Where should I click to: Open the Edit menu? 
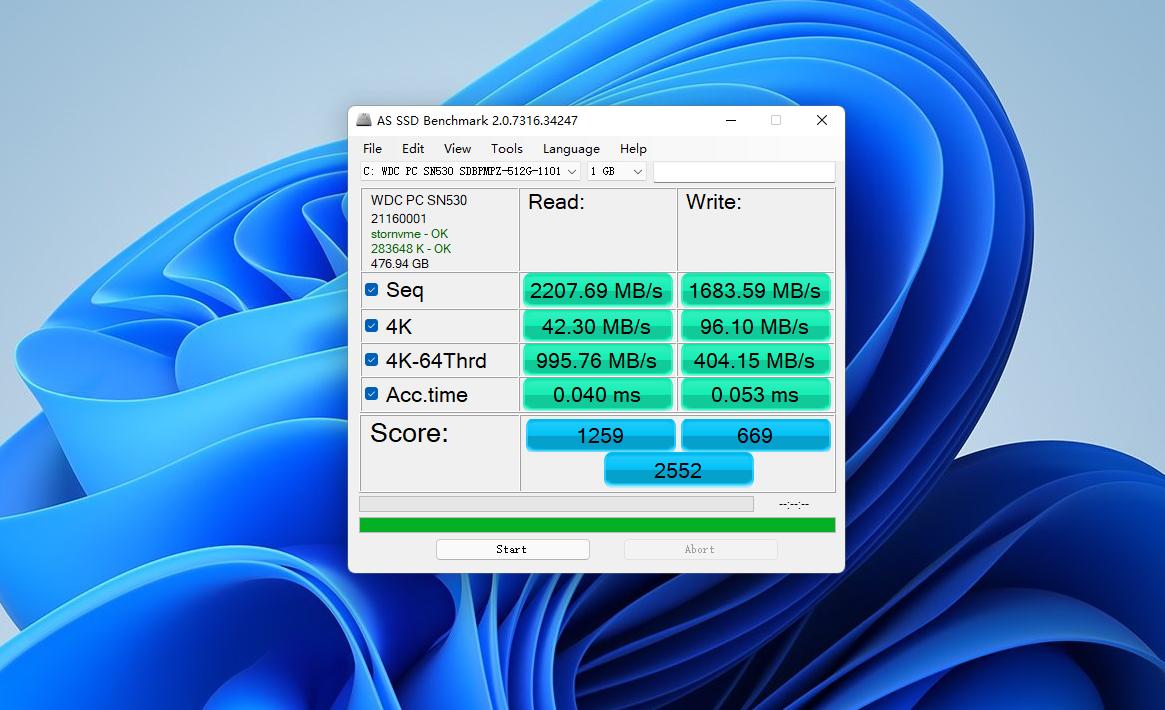(412, 148)
